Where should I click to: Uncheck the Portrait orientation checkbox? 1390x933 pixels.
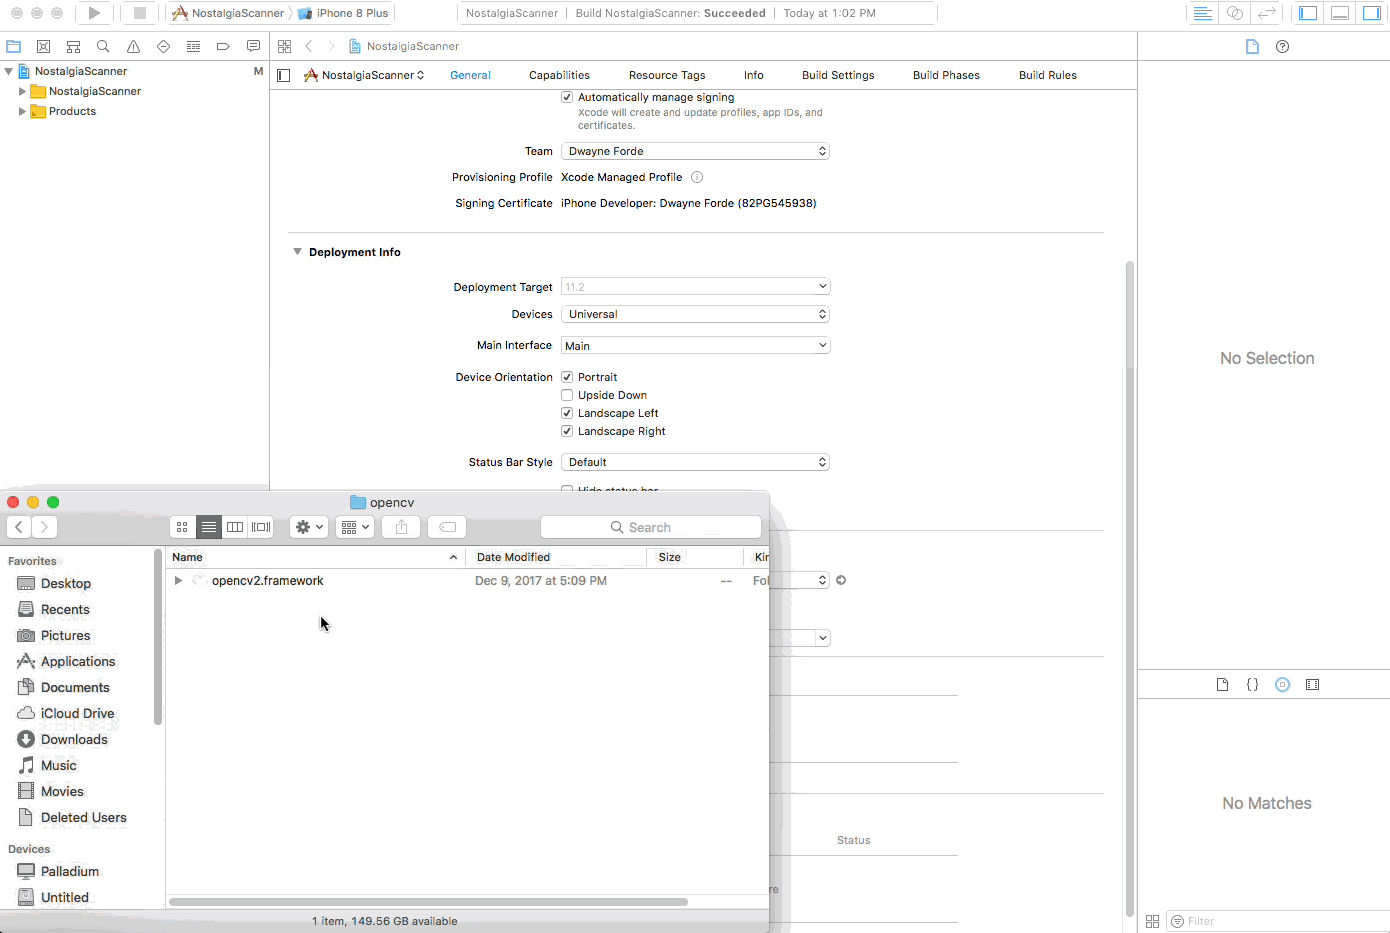tap(567, 377)
